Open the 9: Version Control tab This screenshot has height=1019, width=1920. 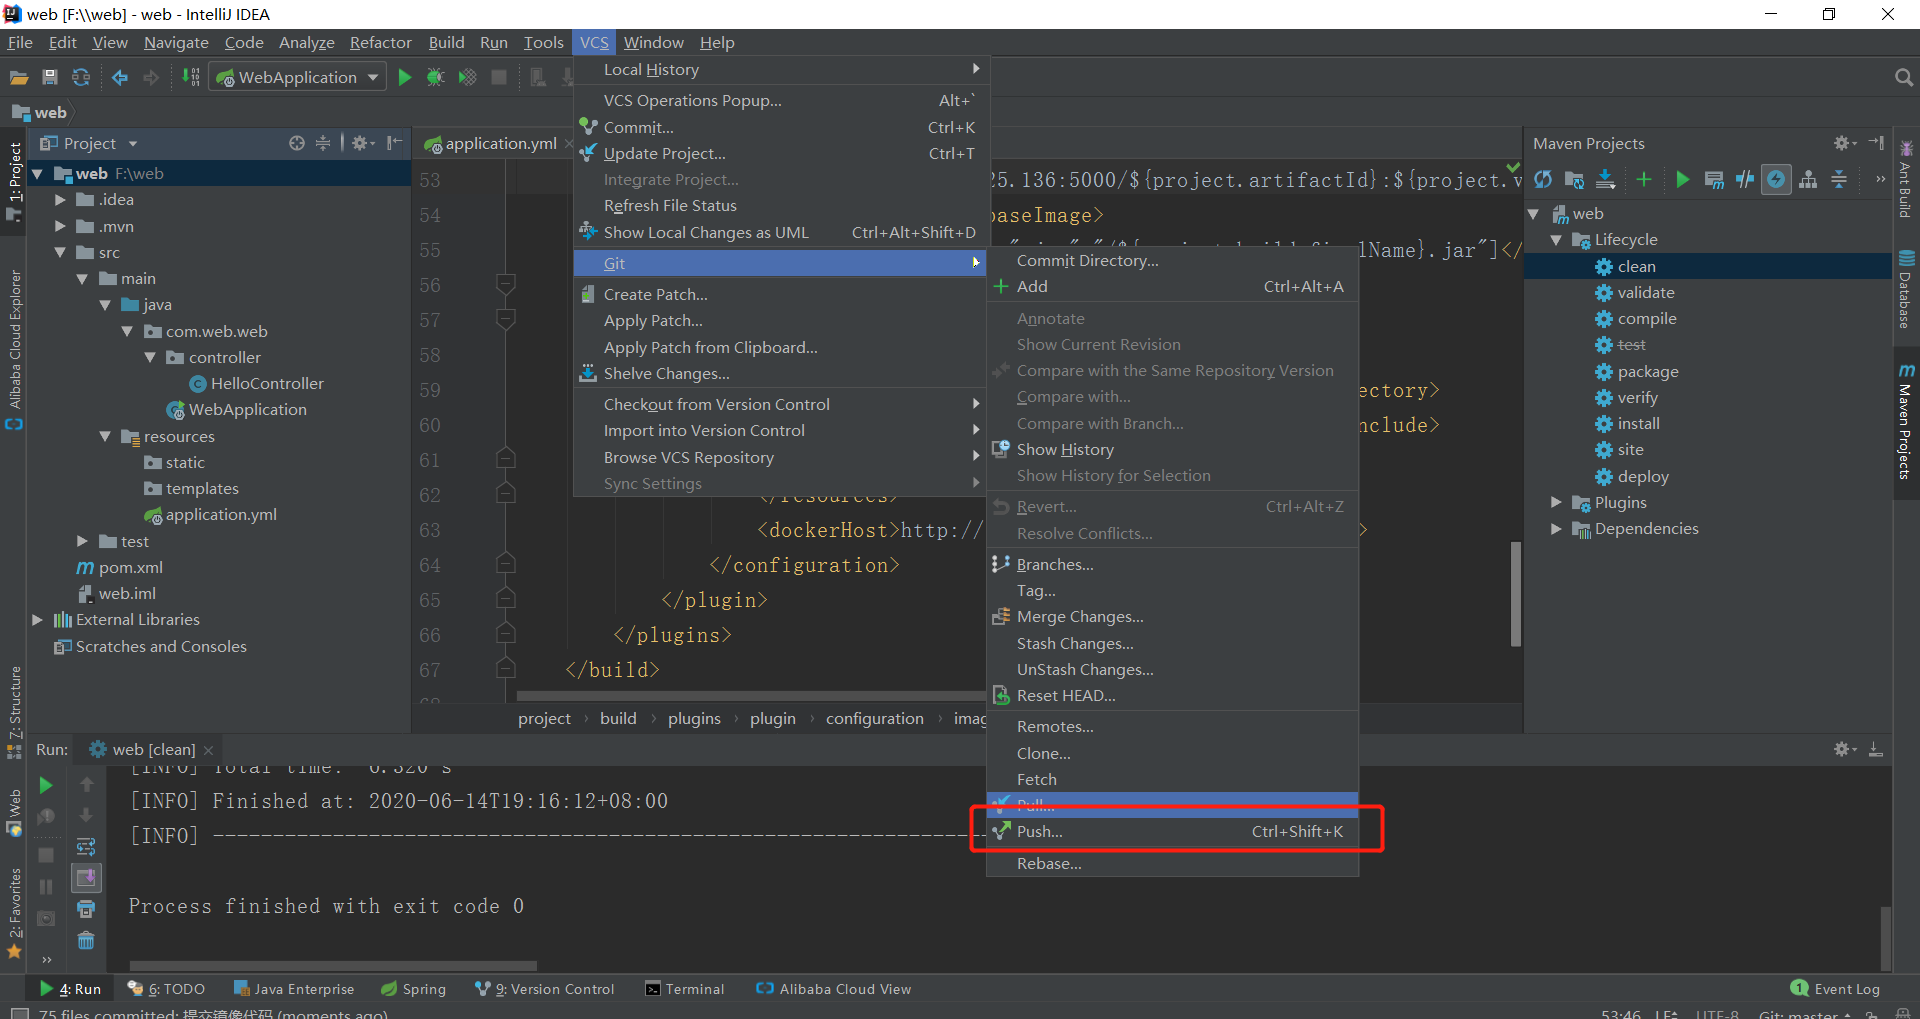pyautogui.click(x=545, y=989)
